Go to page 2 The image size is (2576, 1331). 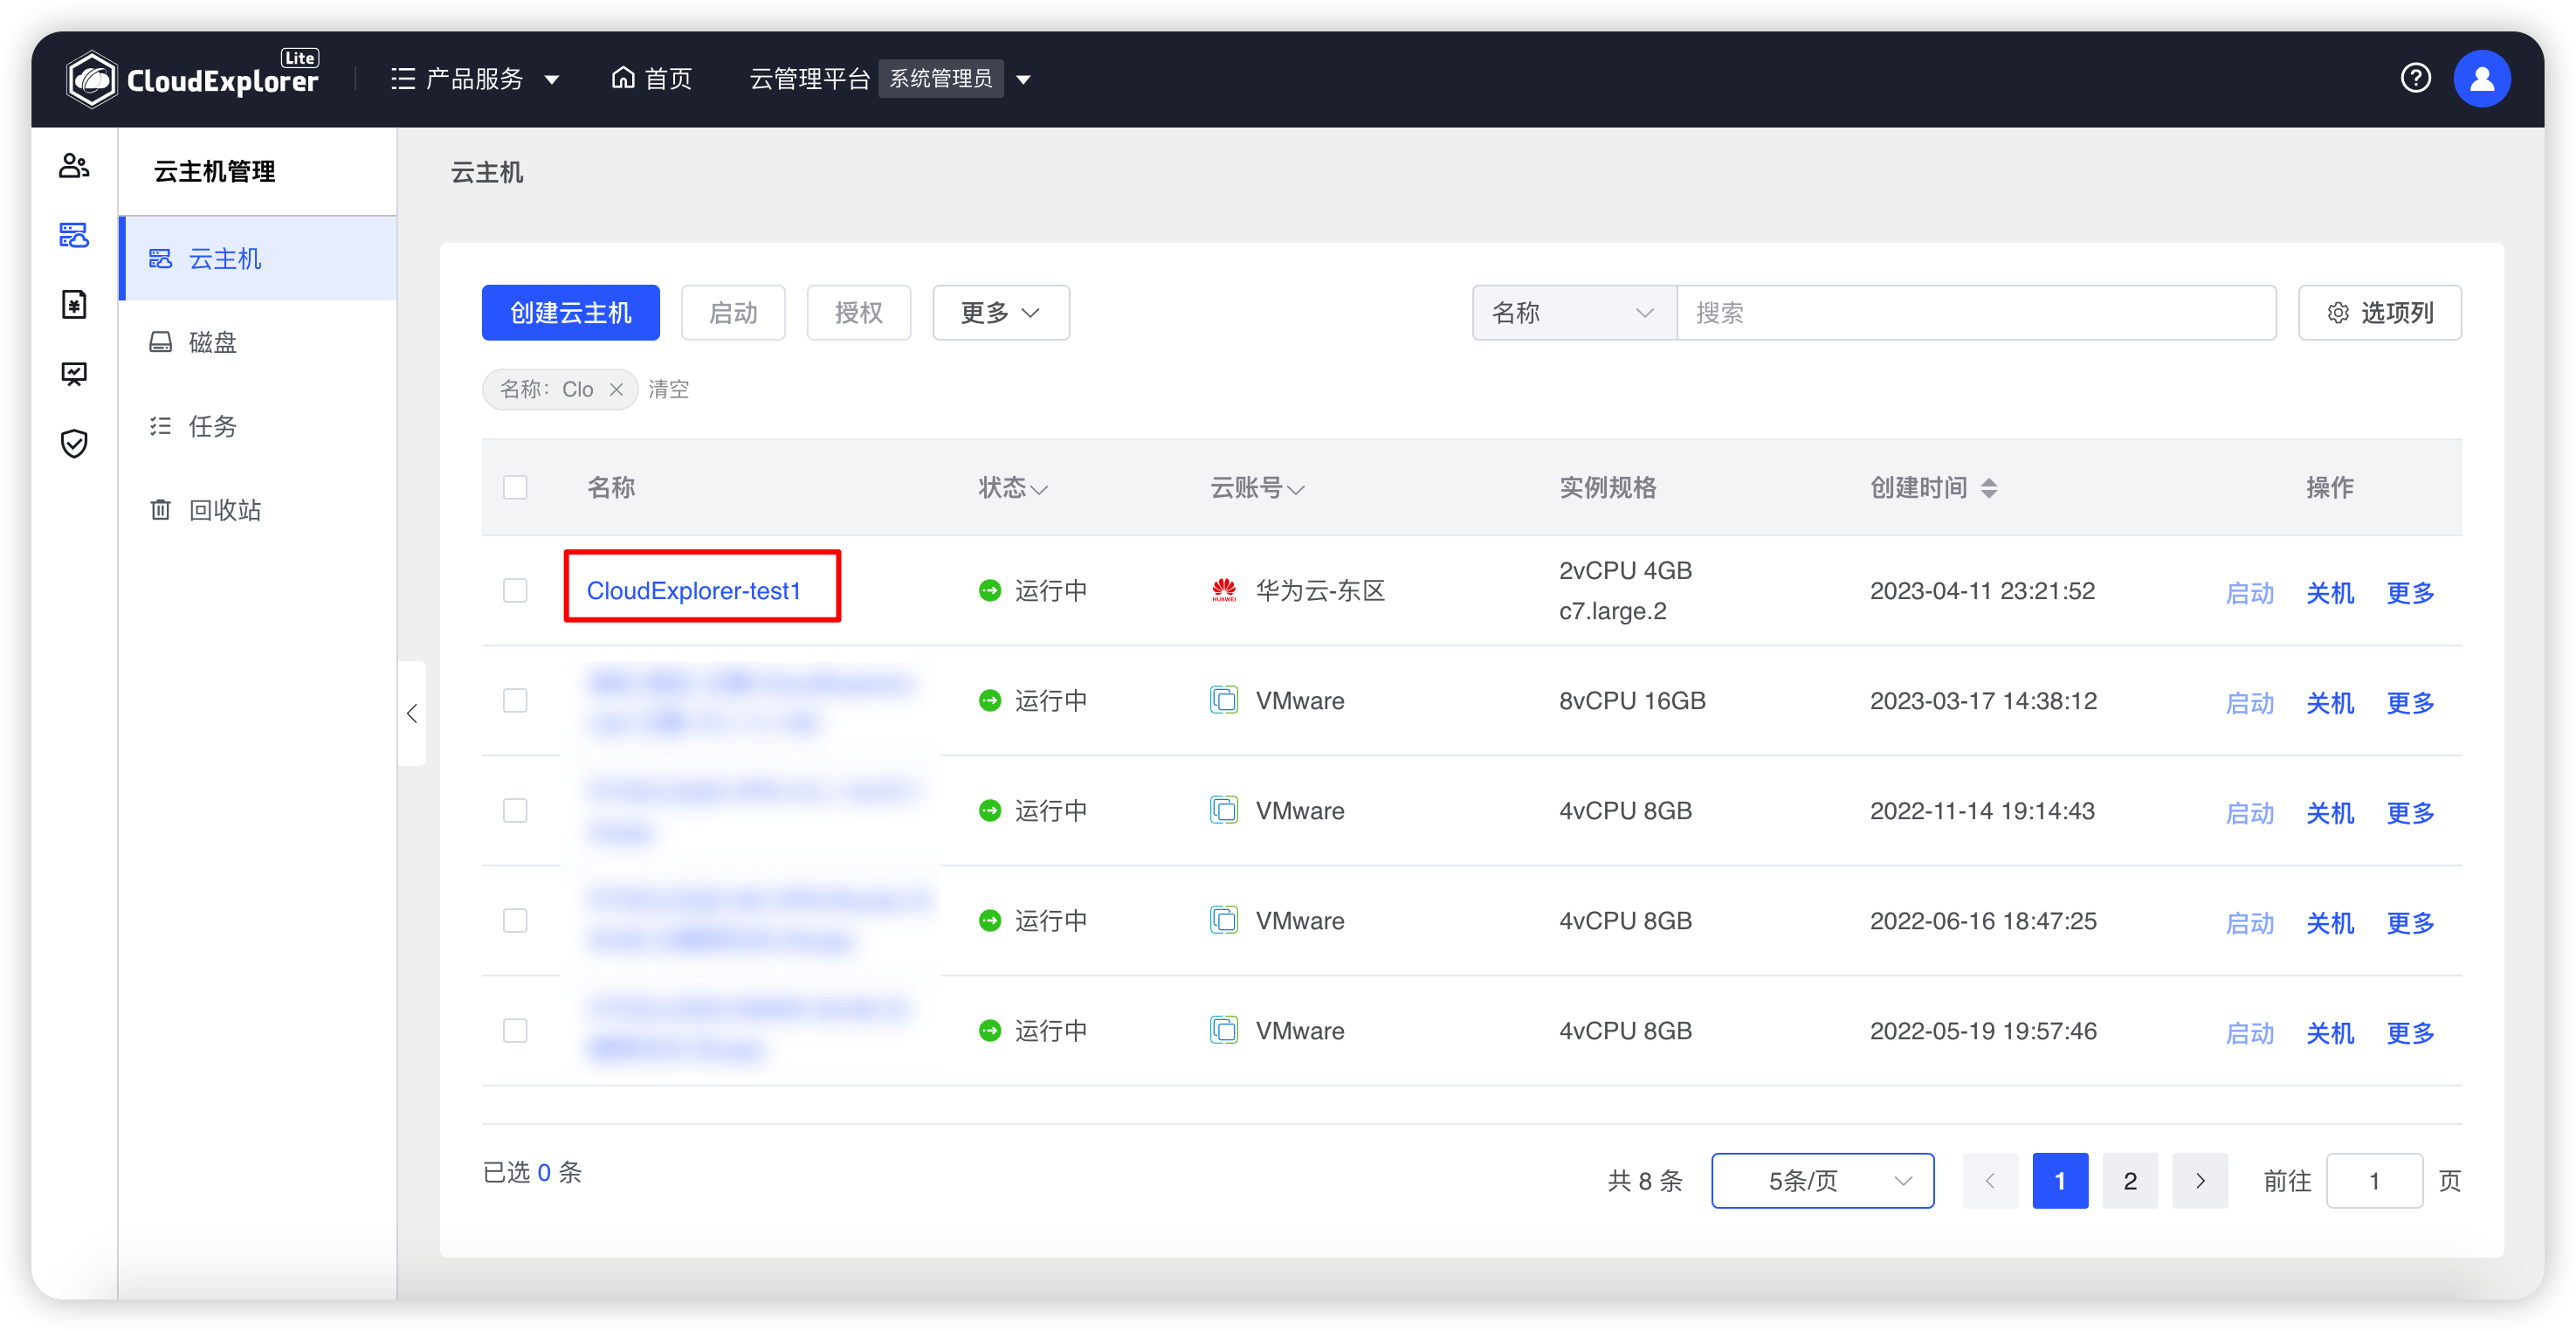2130,1181
